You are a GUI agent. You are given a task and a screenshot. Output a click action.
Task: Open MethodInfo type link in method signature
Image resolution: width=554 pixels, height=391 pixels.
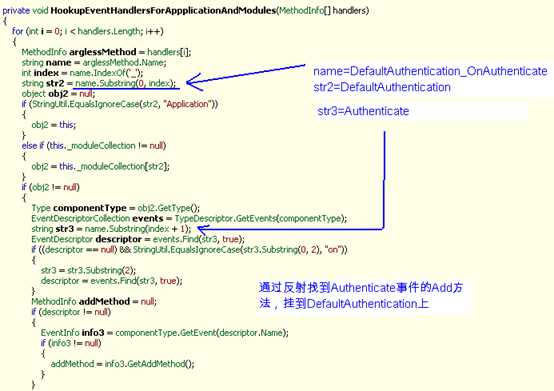(x=301, y=11)
